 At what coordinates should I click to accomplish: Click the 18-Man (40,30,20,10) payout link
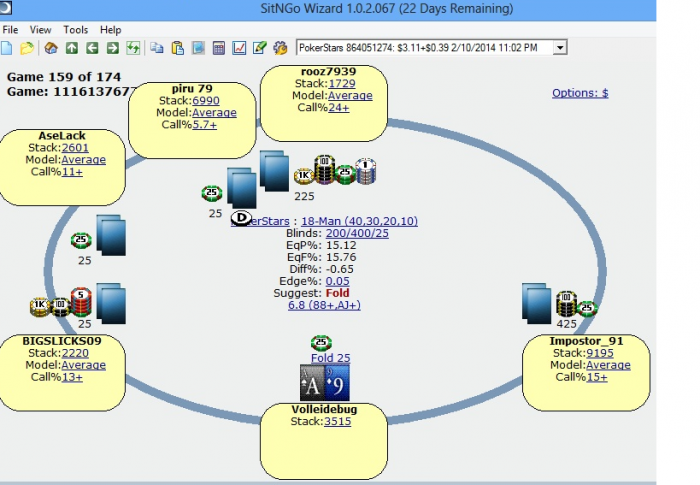click(x=359, y=221)
